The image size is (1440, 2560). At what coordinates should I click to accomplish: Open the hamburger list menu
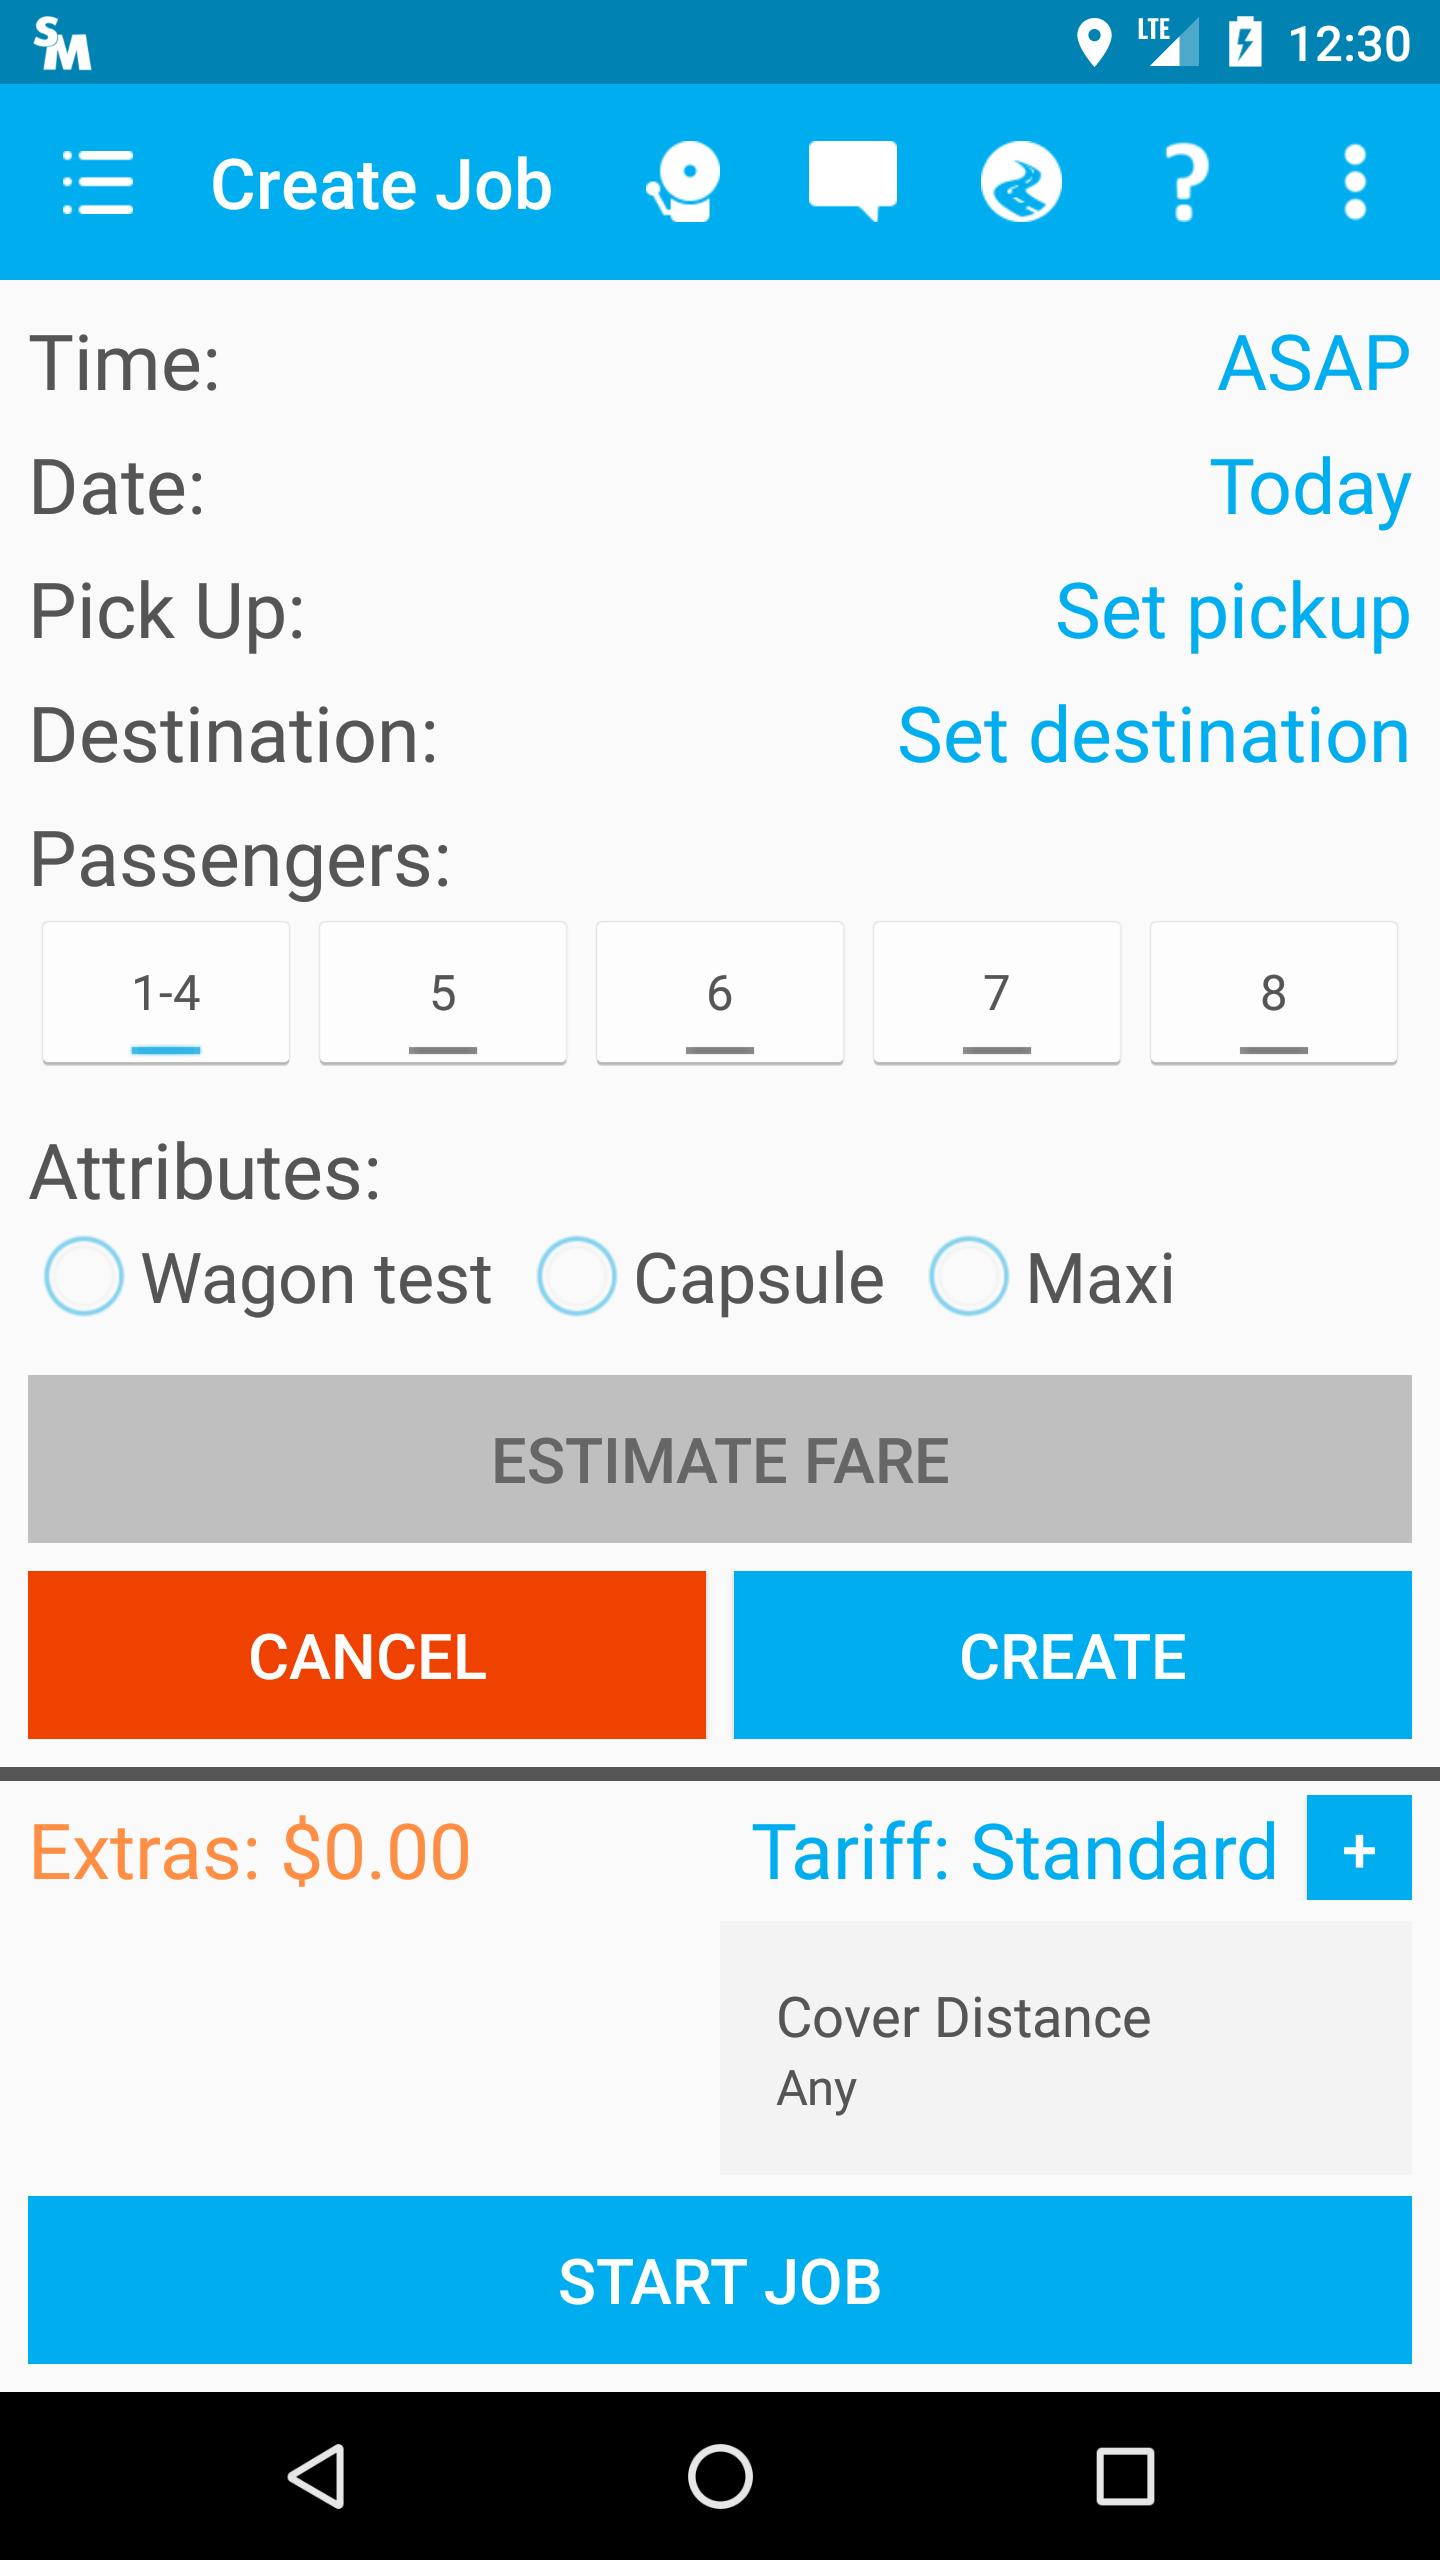click(97, 182)
